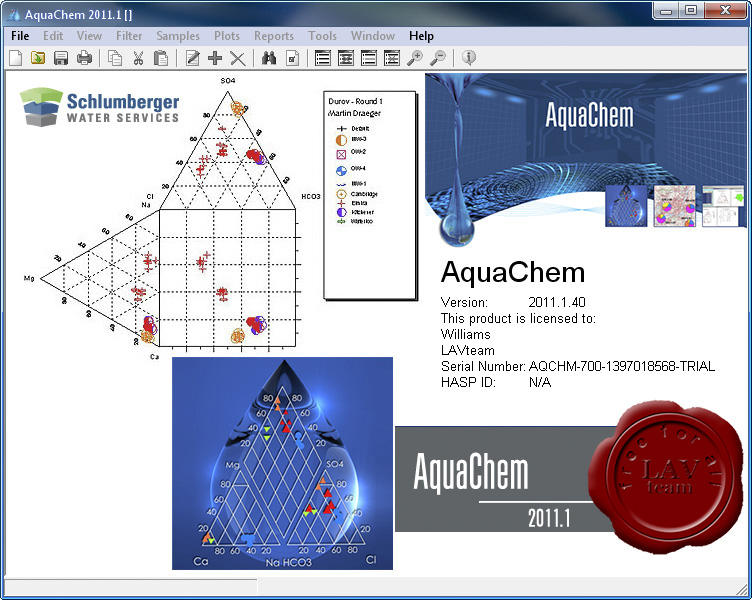Screen dimensions: 752x600
Task: Click the HASP ID value N/A
Action: tap(540, 382)
